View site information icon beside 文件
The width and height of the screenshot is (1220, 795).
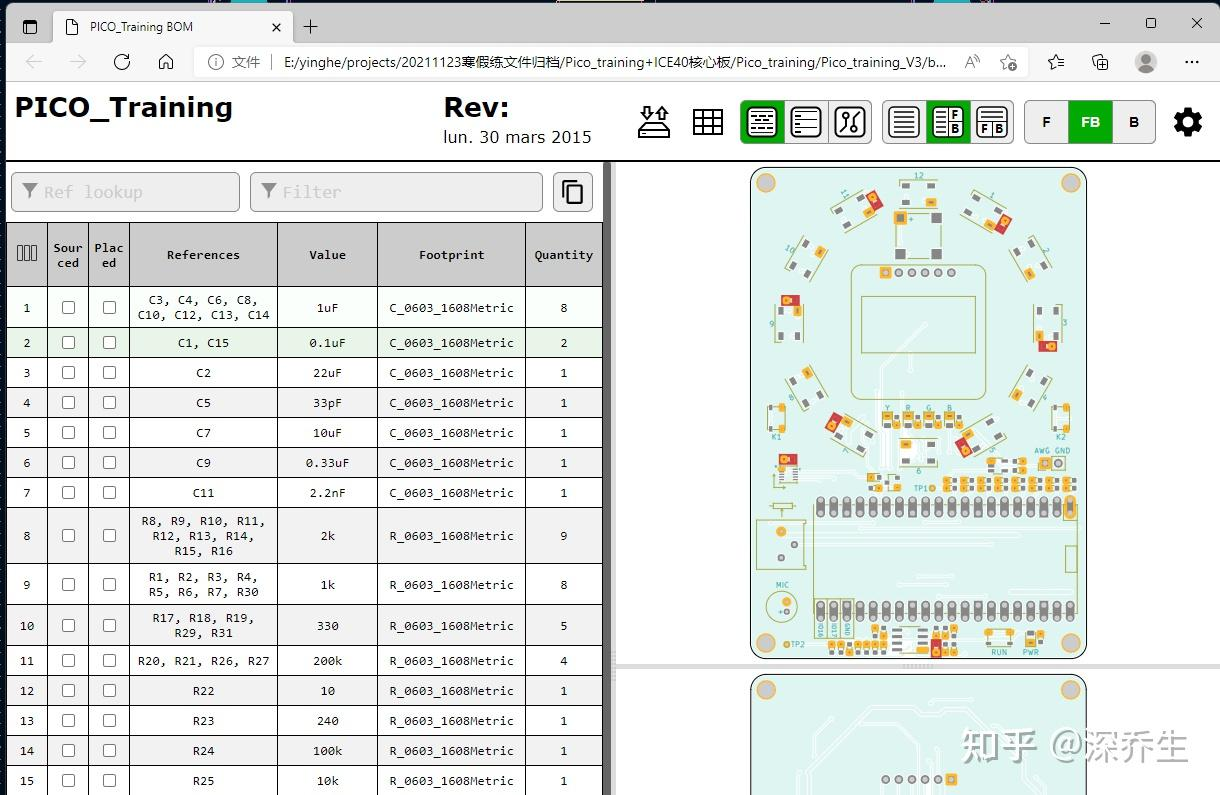(x=215, y=62)
